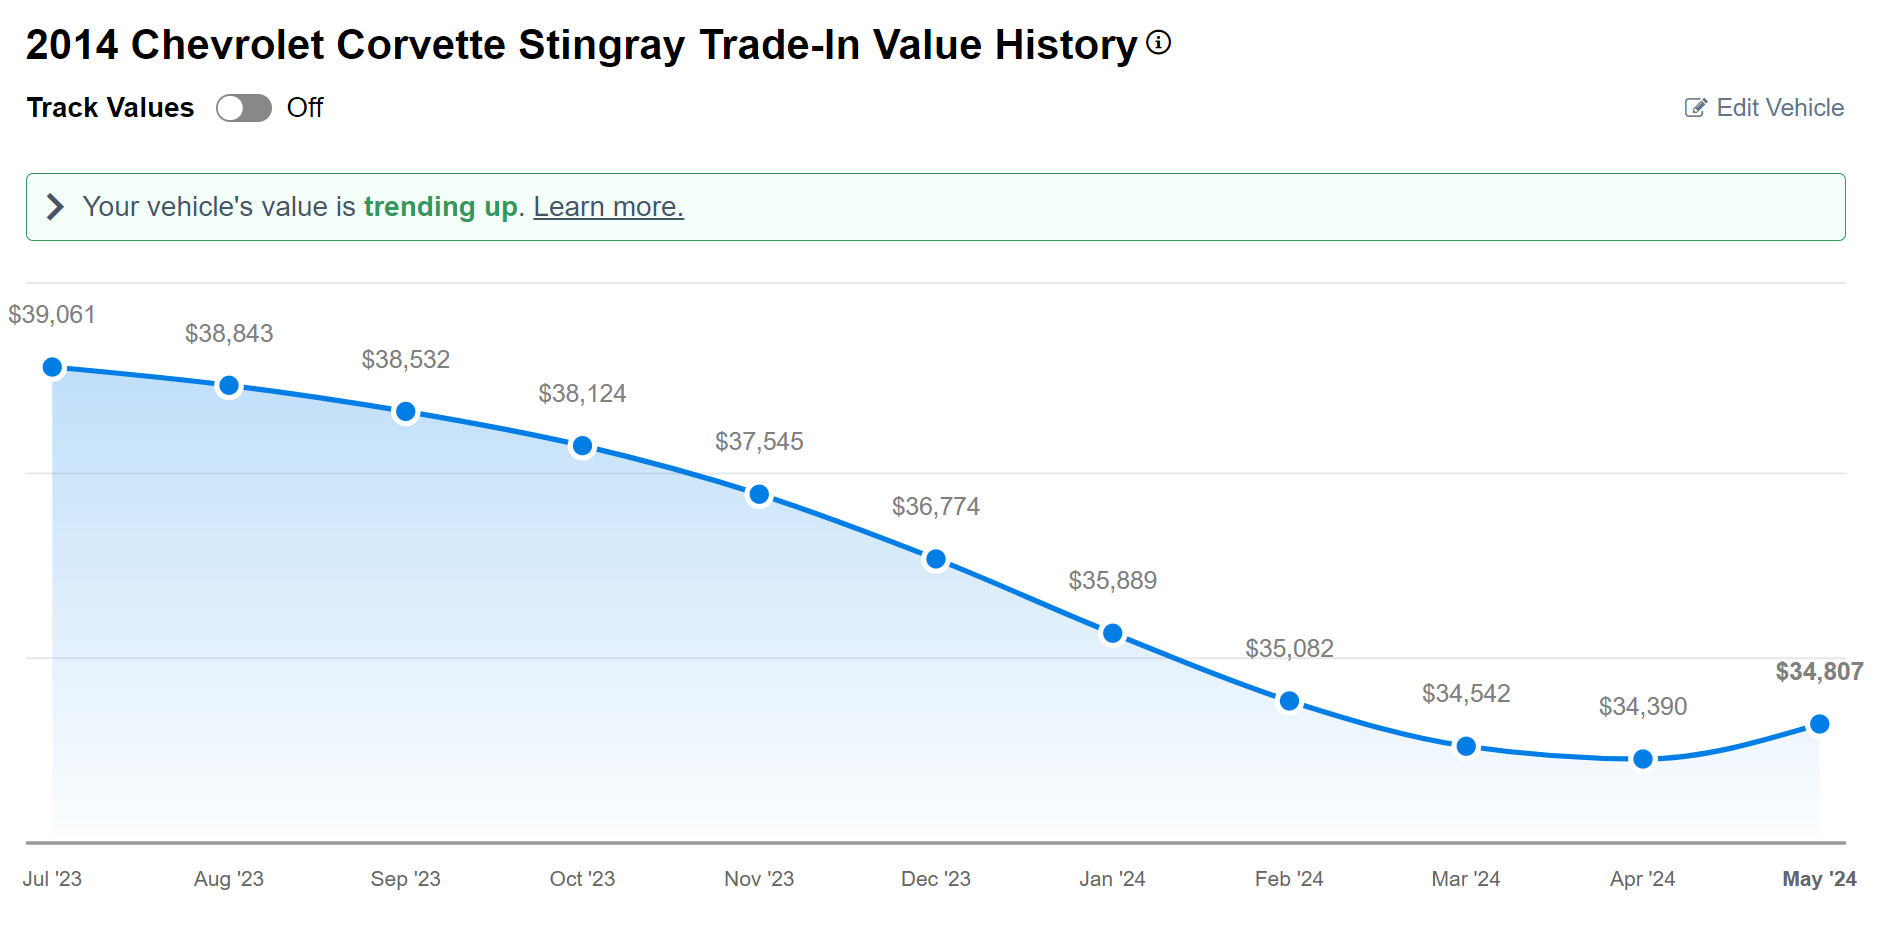Viewport: 1903px width, 947px height.
Task: Toggle the Off switch near Track Values
Action: point(243,107)
